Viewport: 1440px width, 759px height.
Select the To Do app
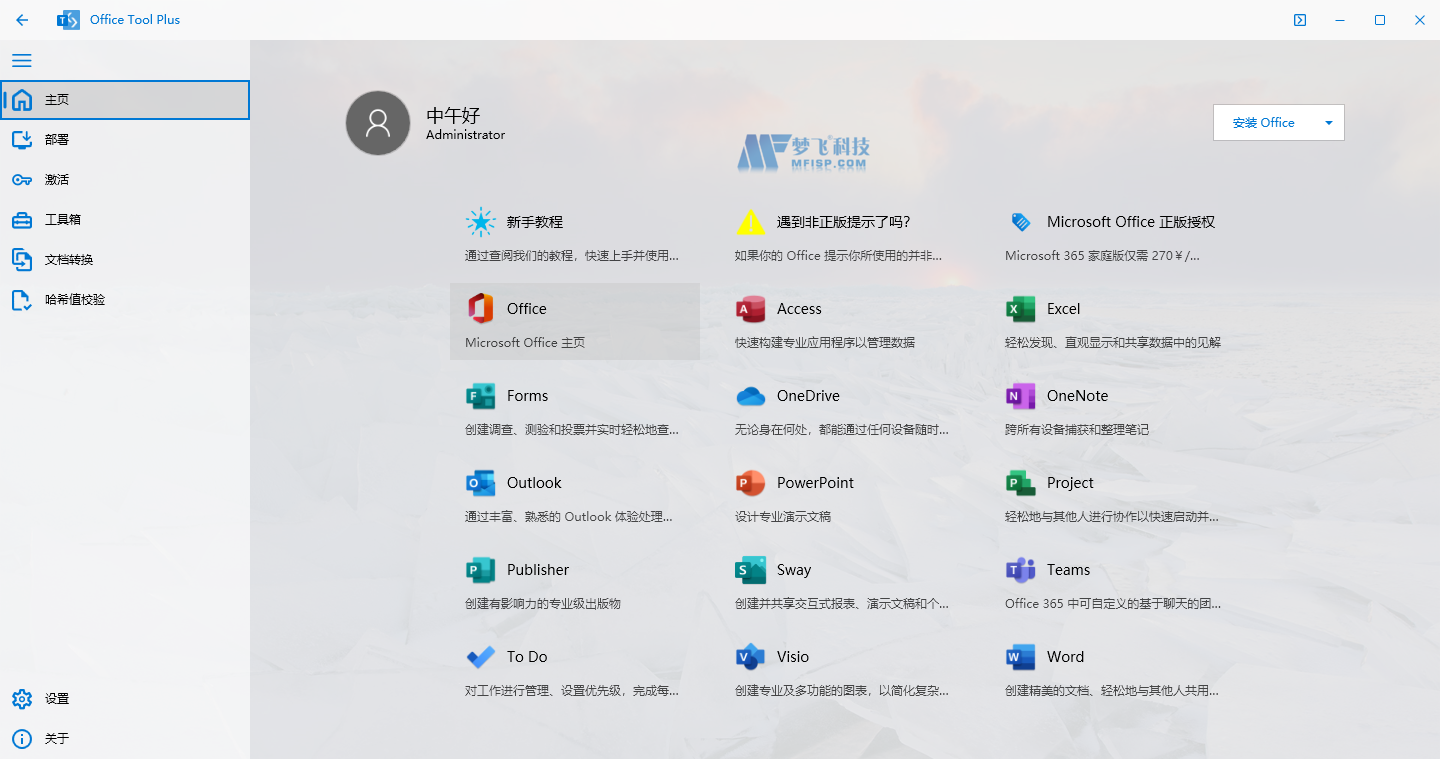[x=526, y=656]
